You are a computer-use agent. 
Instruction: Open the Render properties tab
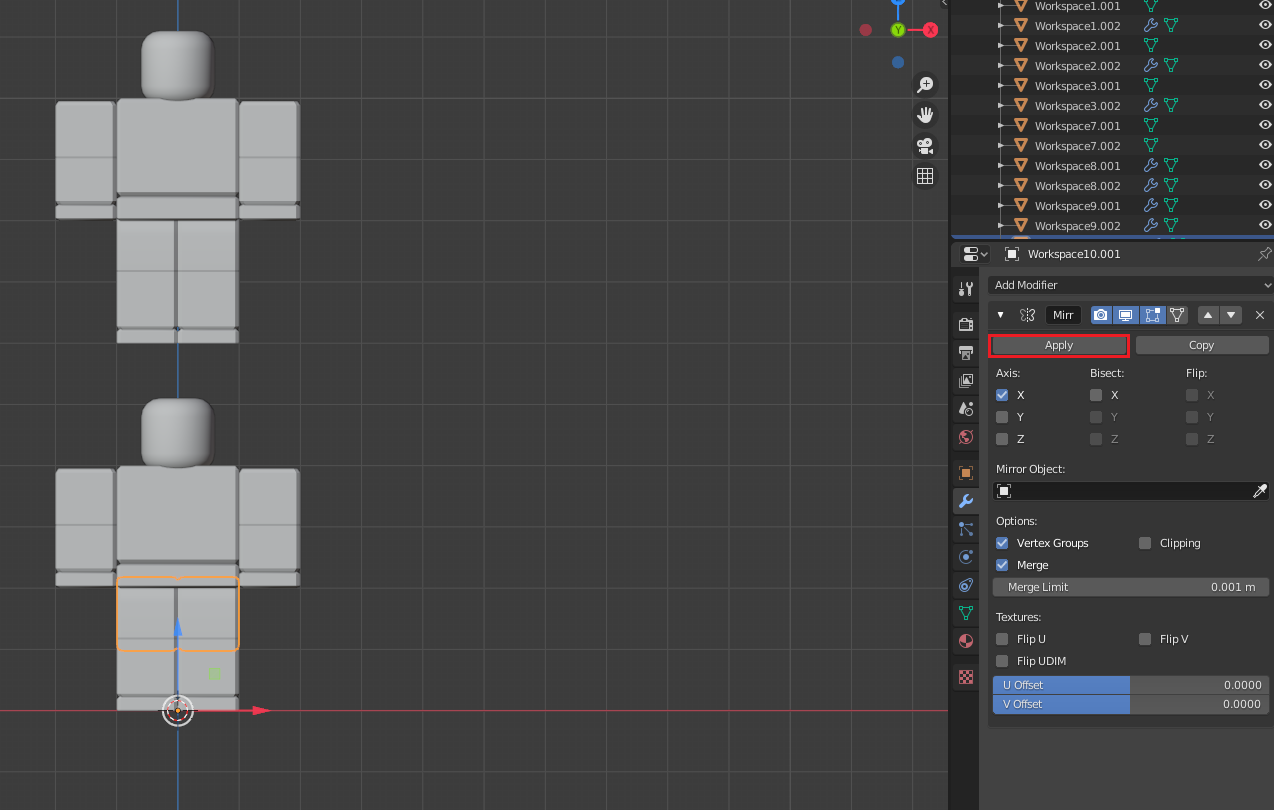965,324
